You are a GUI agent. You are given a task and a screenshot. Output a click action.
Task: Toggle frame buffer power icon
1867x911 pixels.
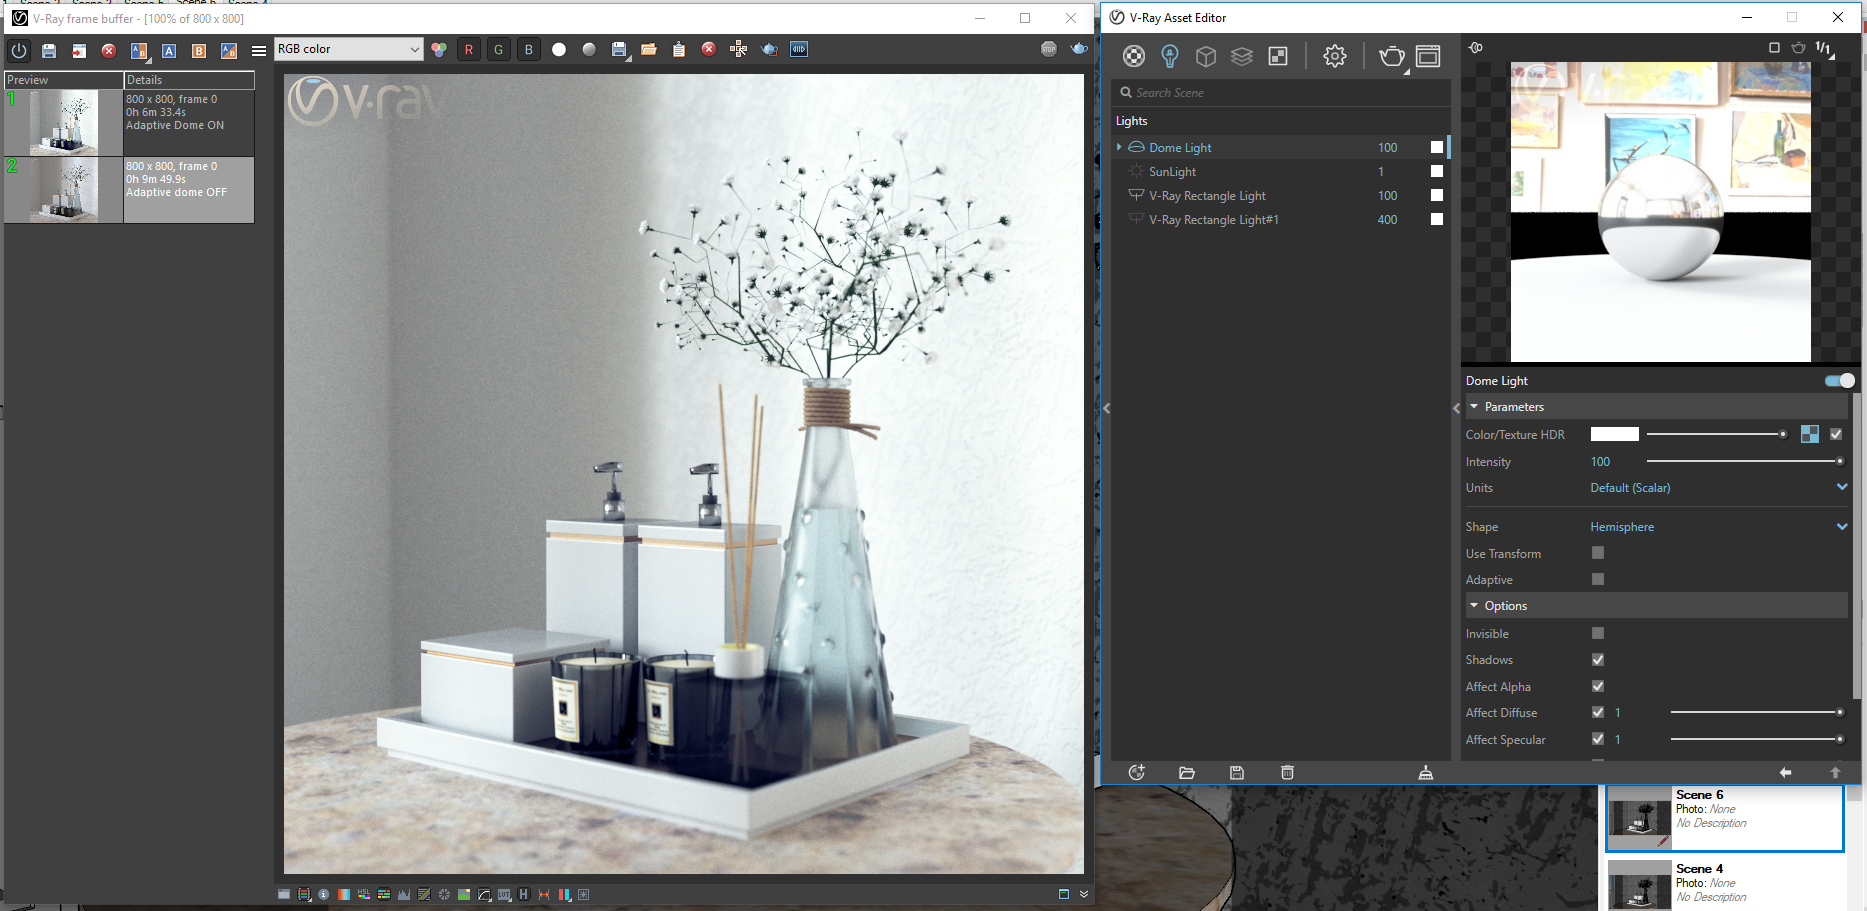(19, 50)
